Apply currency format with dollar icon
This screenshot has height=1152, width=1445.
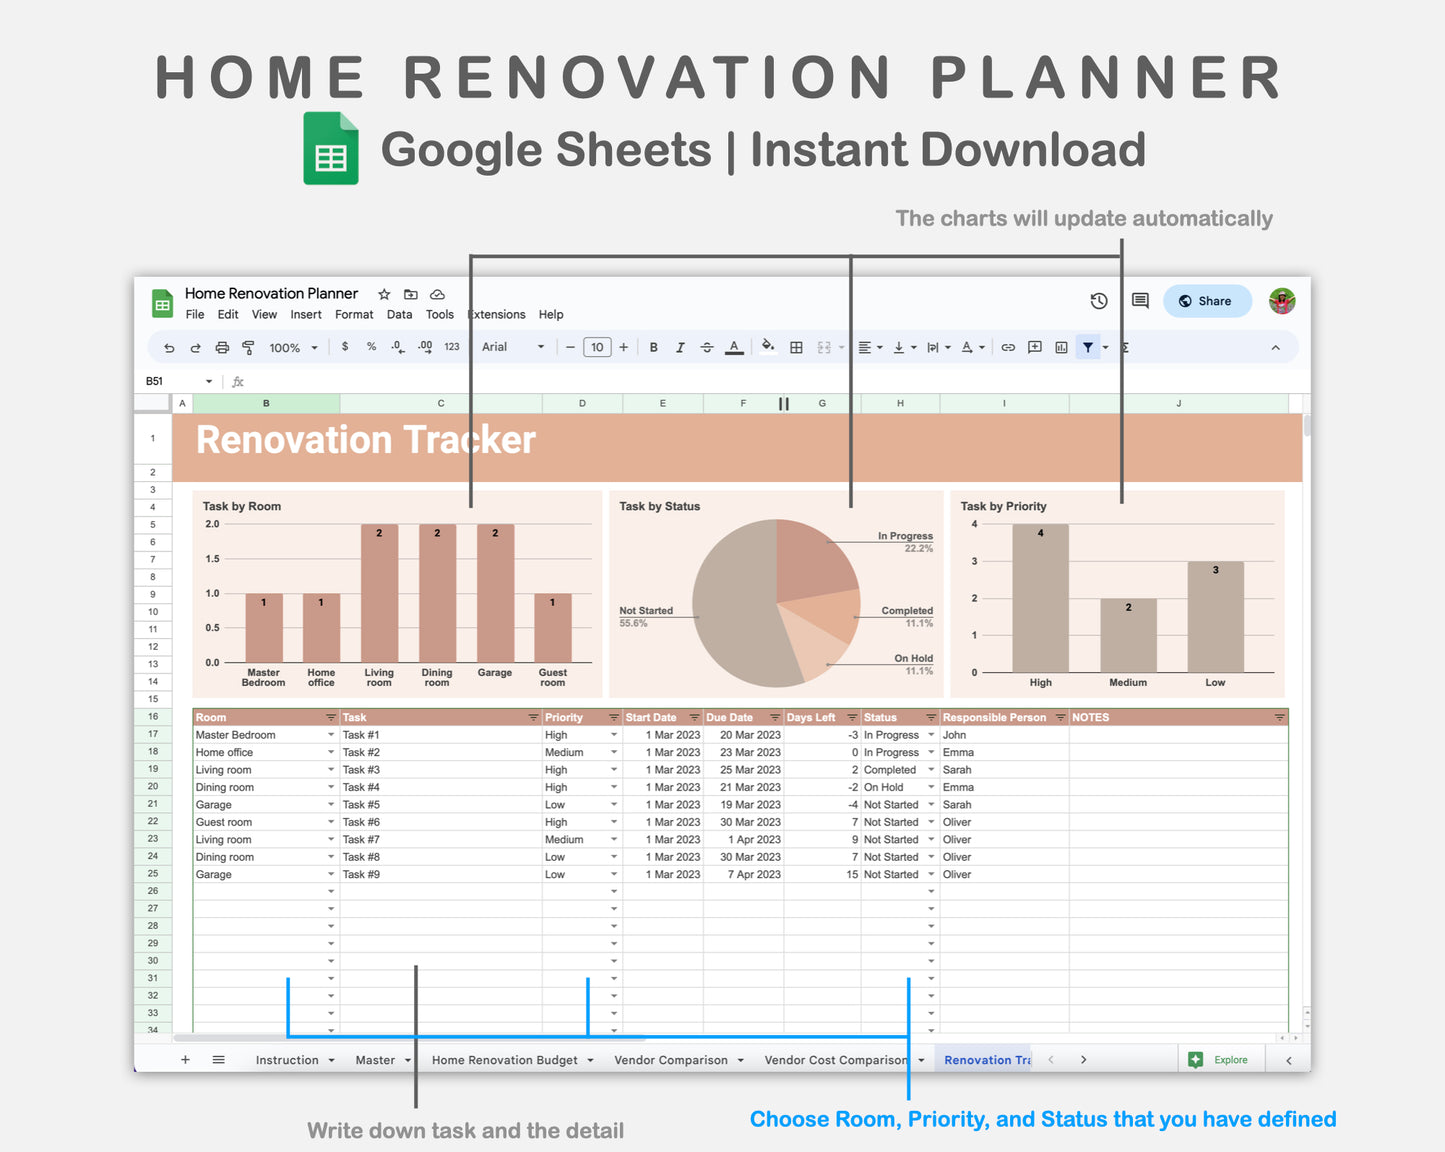(345, 347)
